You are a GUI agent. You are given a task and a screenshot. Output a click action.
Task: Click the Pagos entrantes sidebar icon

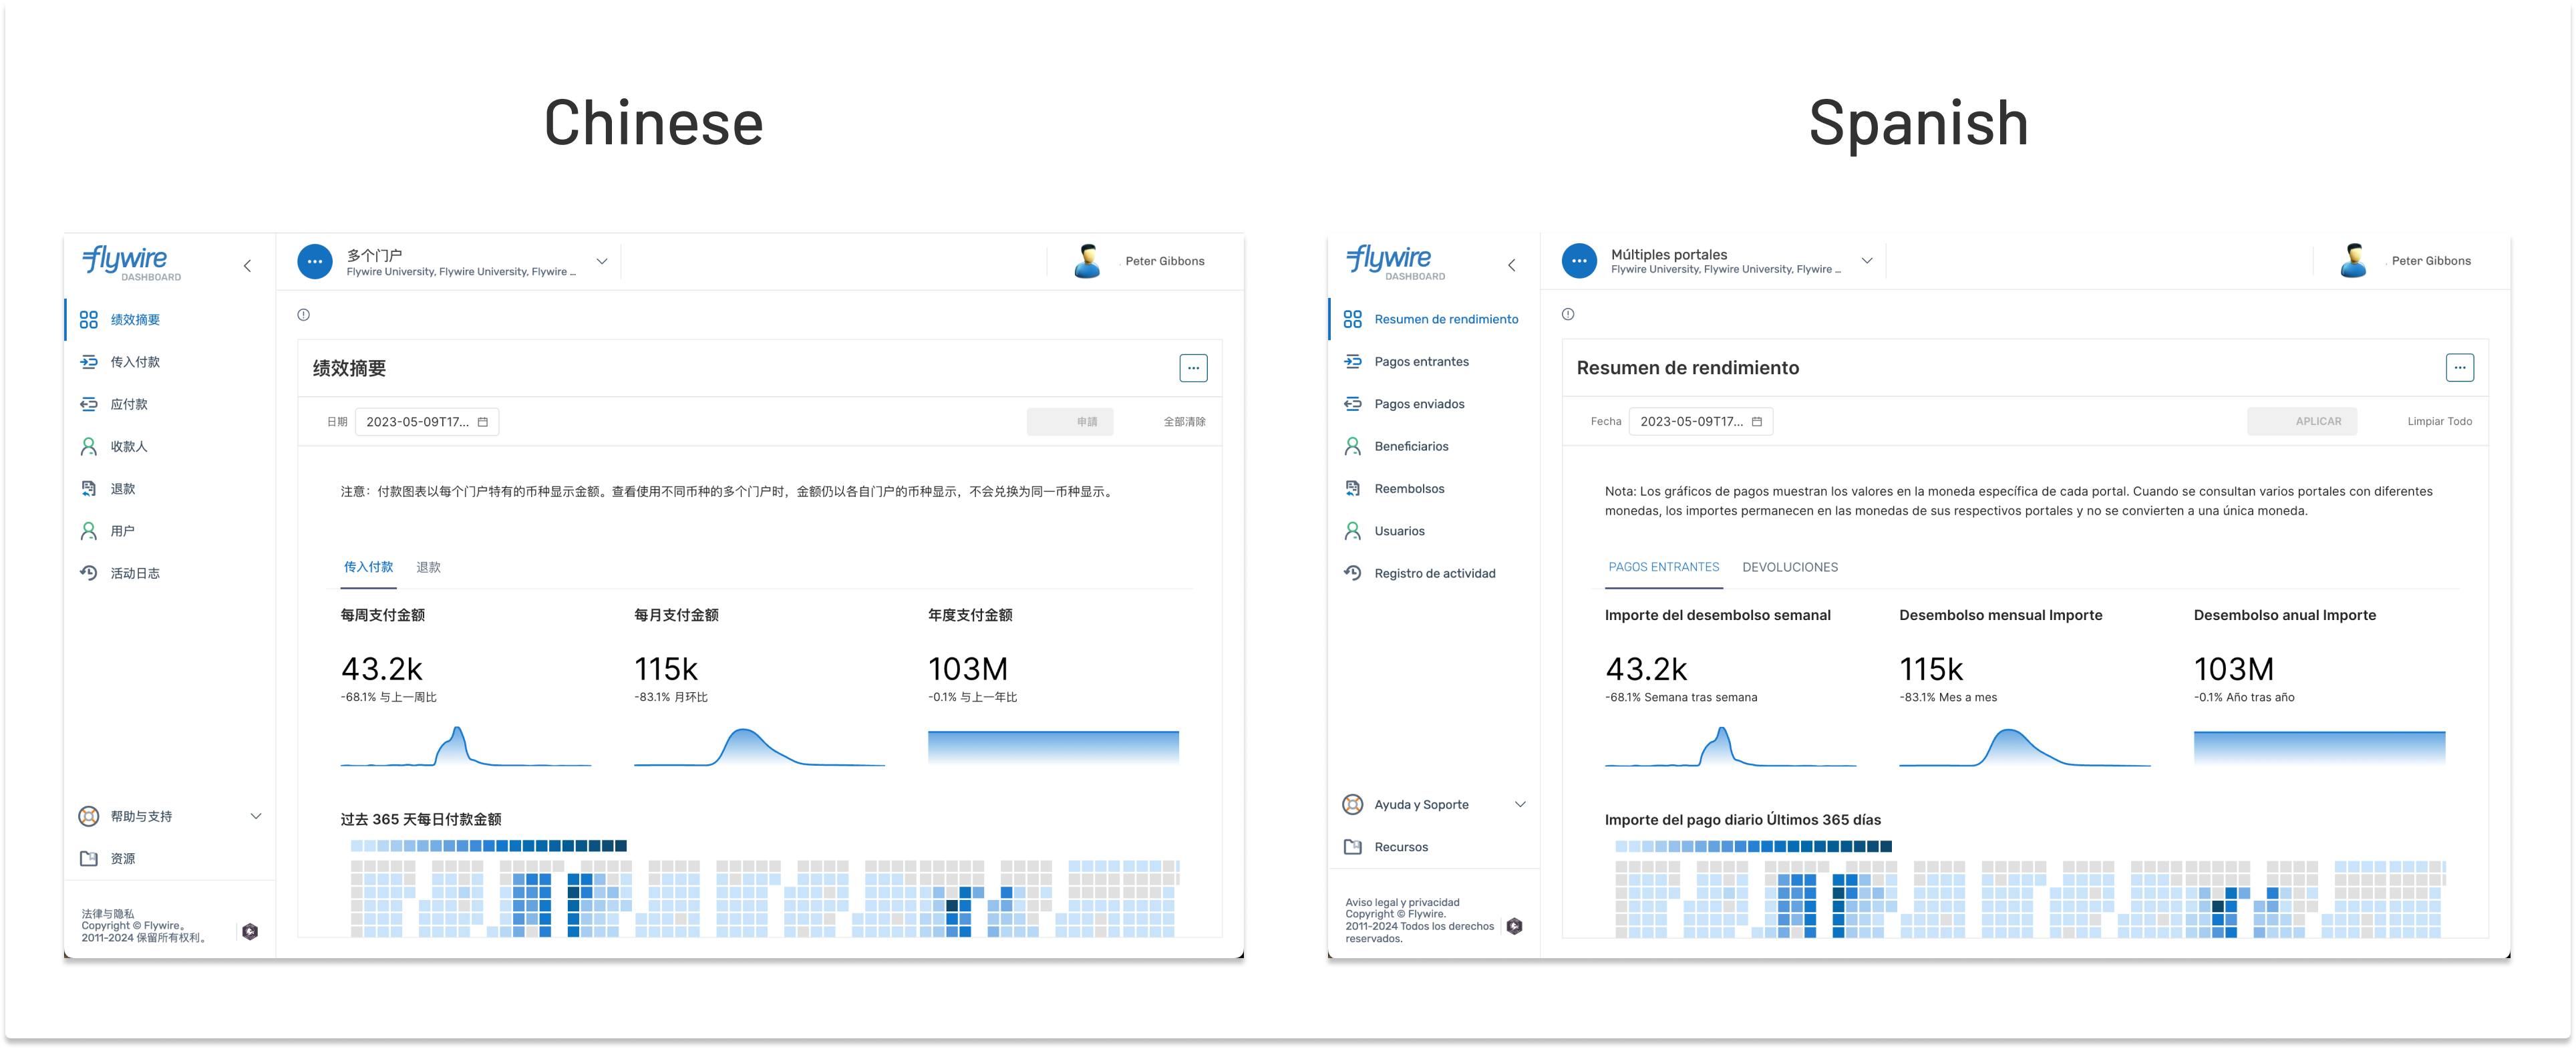pyautogui.click(x=1352, y=362)
